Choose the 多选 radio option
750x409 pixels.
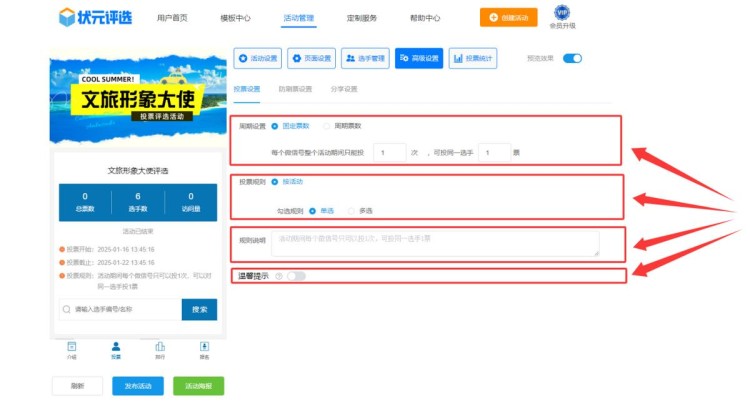pos(351,211)
